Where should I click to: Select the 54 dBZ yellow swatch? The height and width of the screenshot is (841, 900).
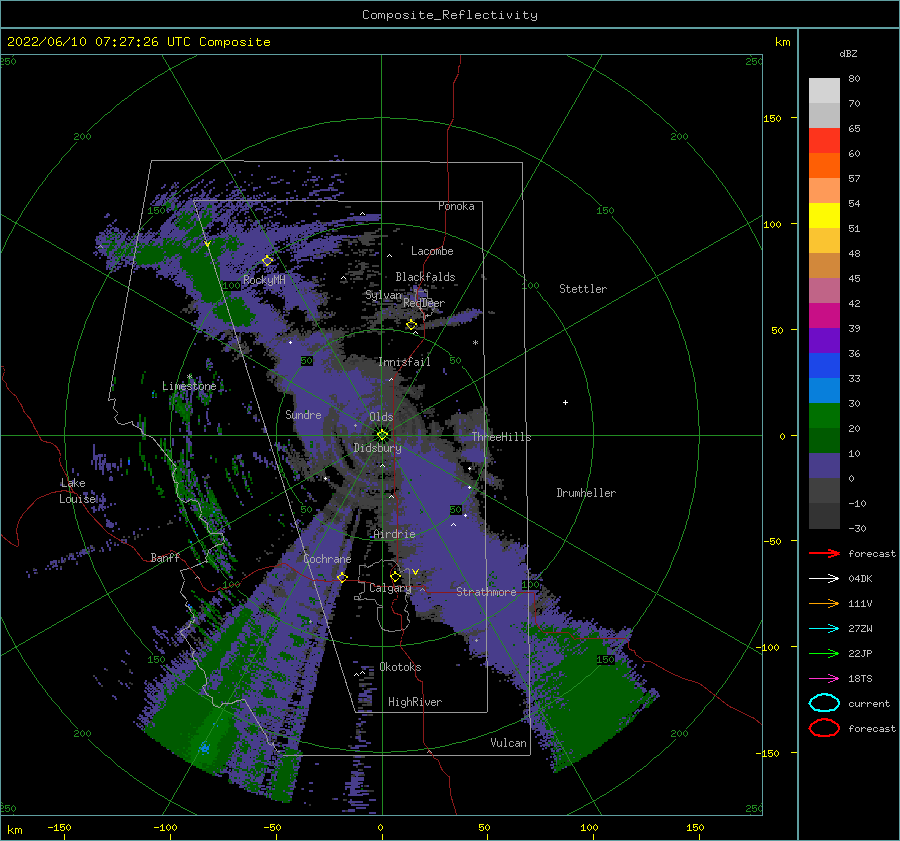[x=824, y=215]
